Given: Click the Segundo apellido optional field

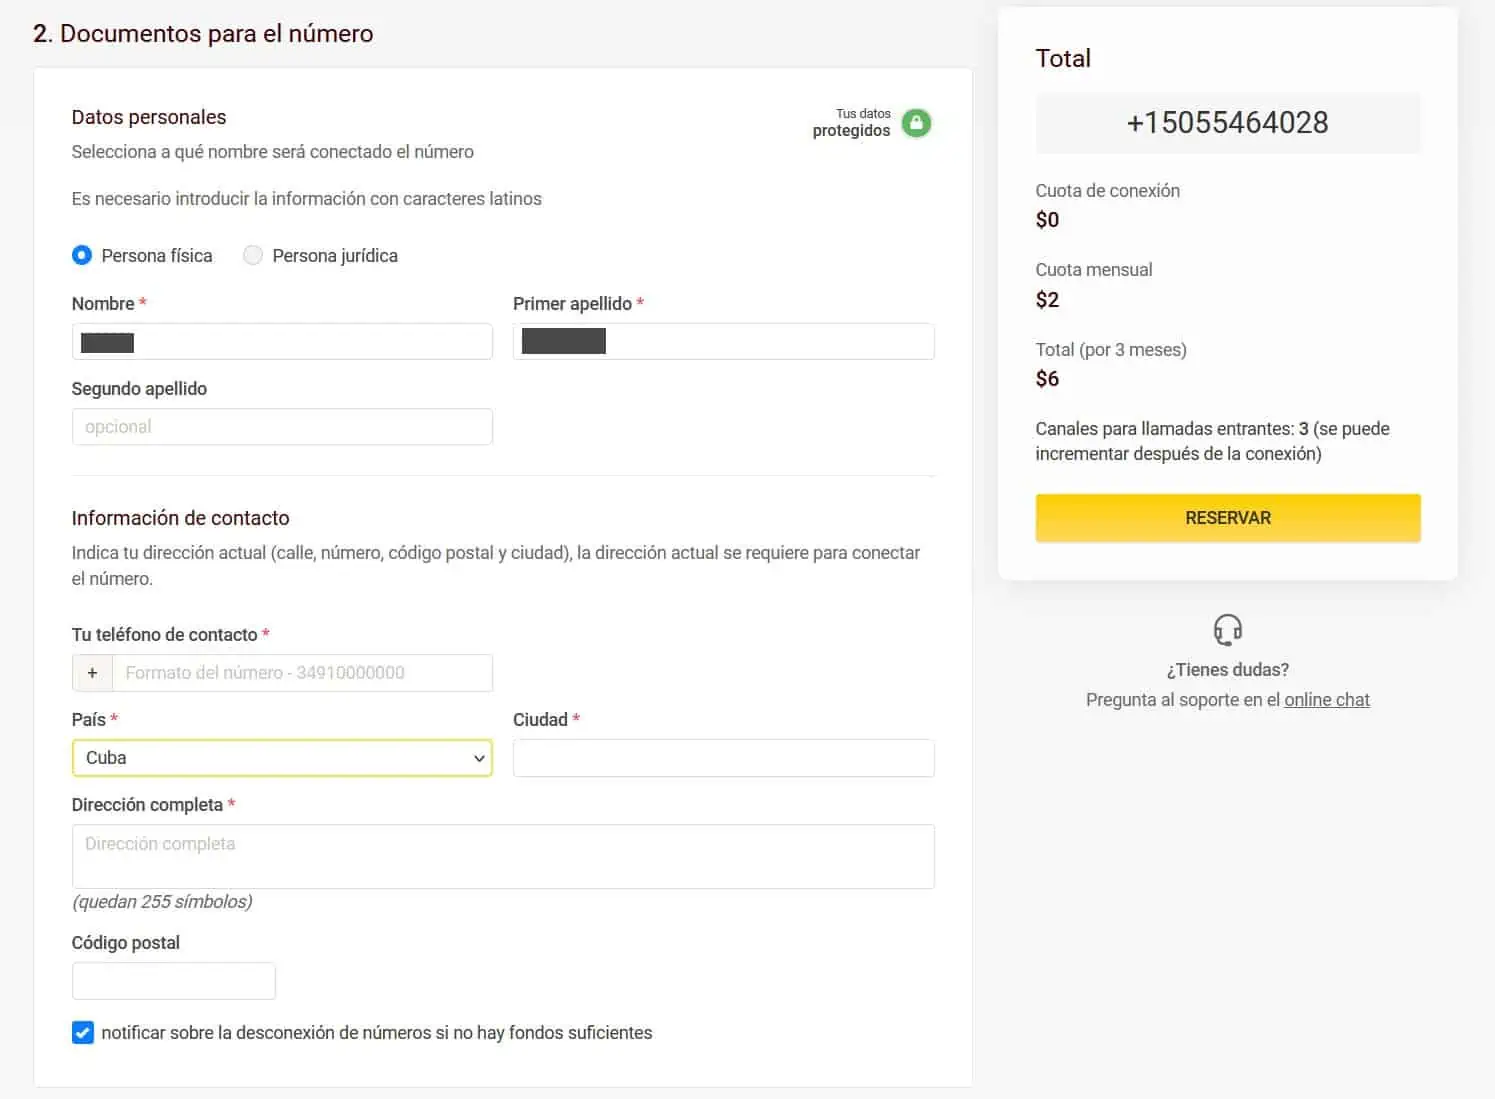Looking at the screenshot, I should (282, 427).
